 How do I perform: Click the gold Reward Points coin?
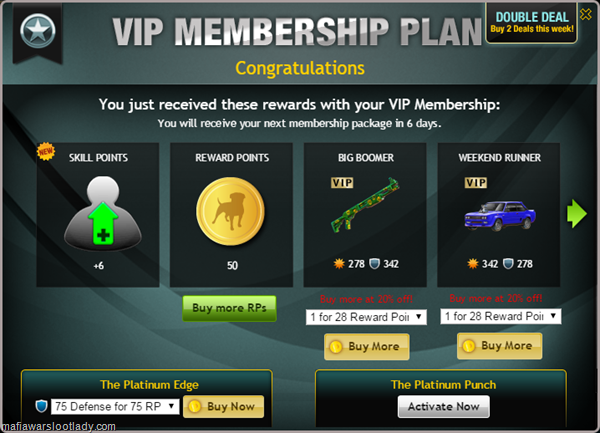point(230,211)
